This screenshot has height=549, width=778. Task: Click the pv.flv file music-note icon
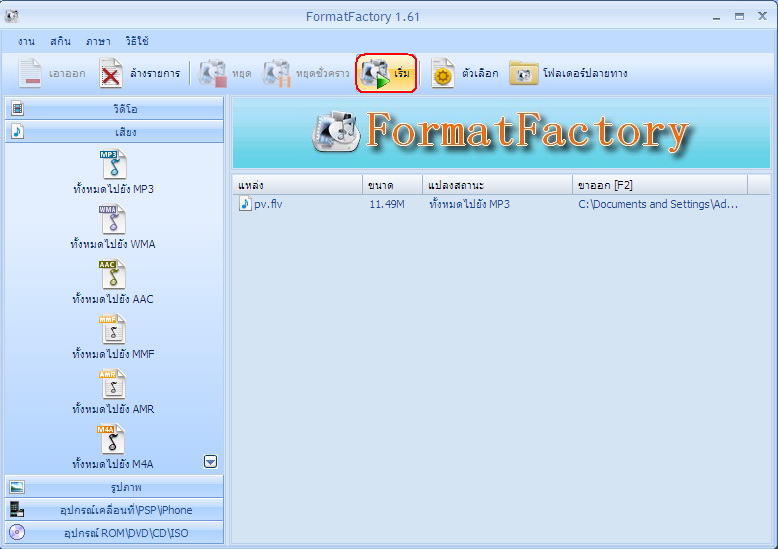(x=245, y=204)
